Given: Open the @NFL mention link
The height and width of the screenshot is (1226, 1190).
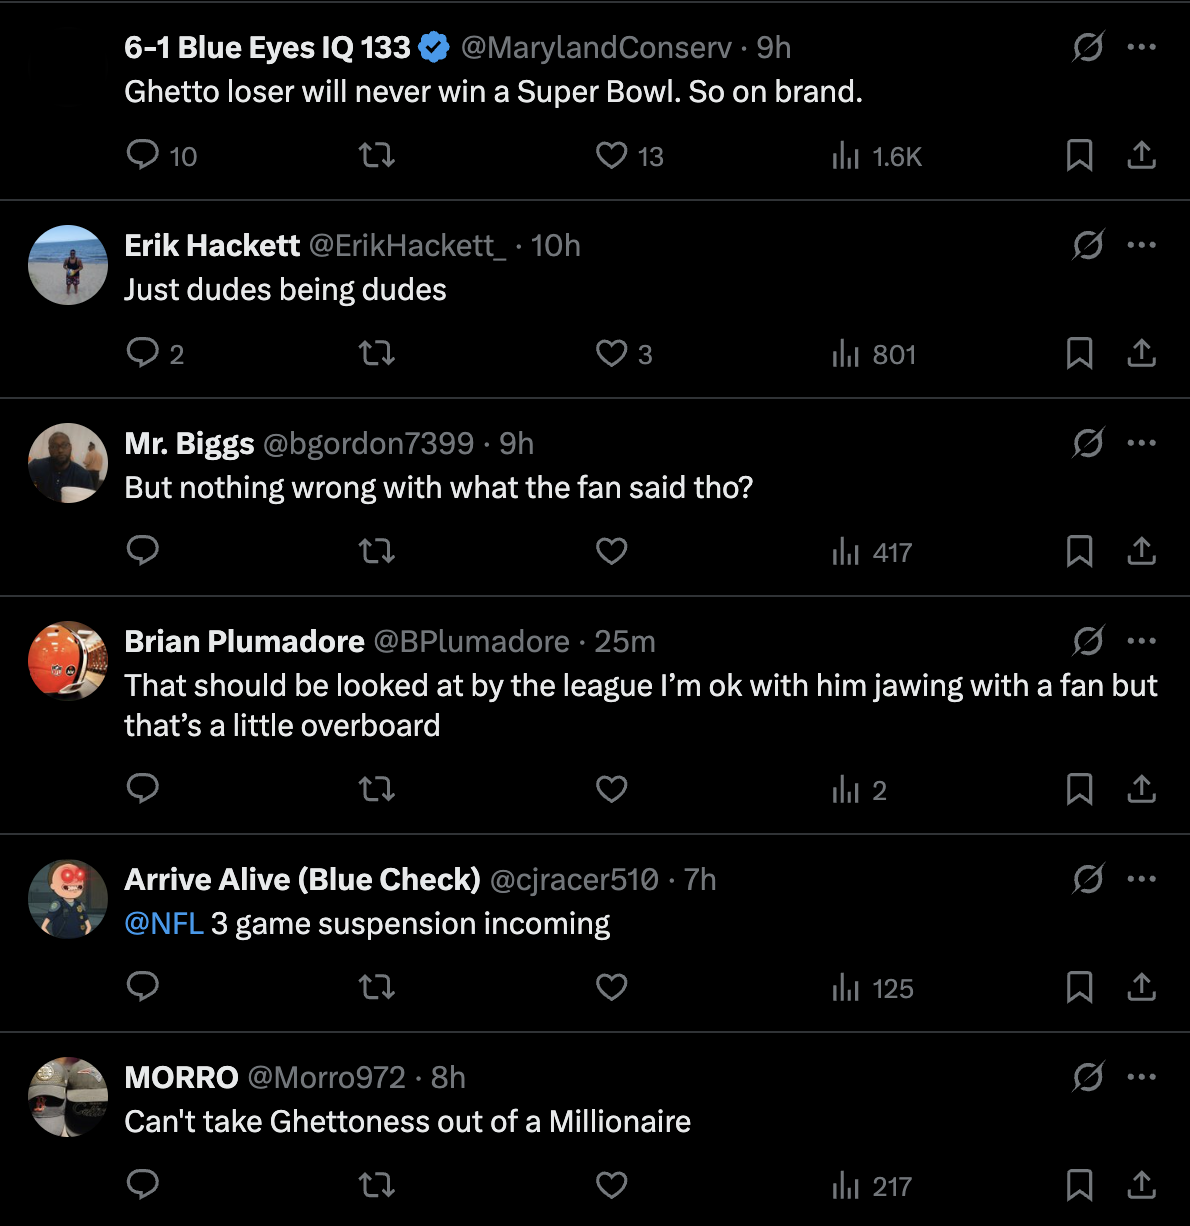Looking at the screenshot, I should [164, 923].
